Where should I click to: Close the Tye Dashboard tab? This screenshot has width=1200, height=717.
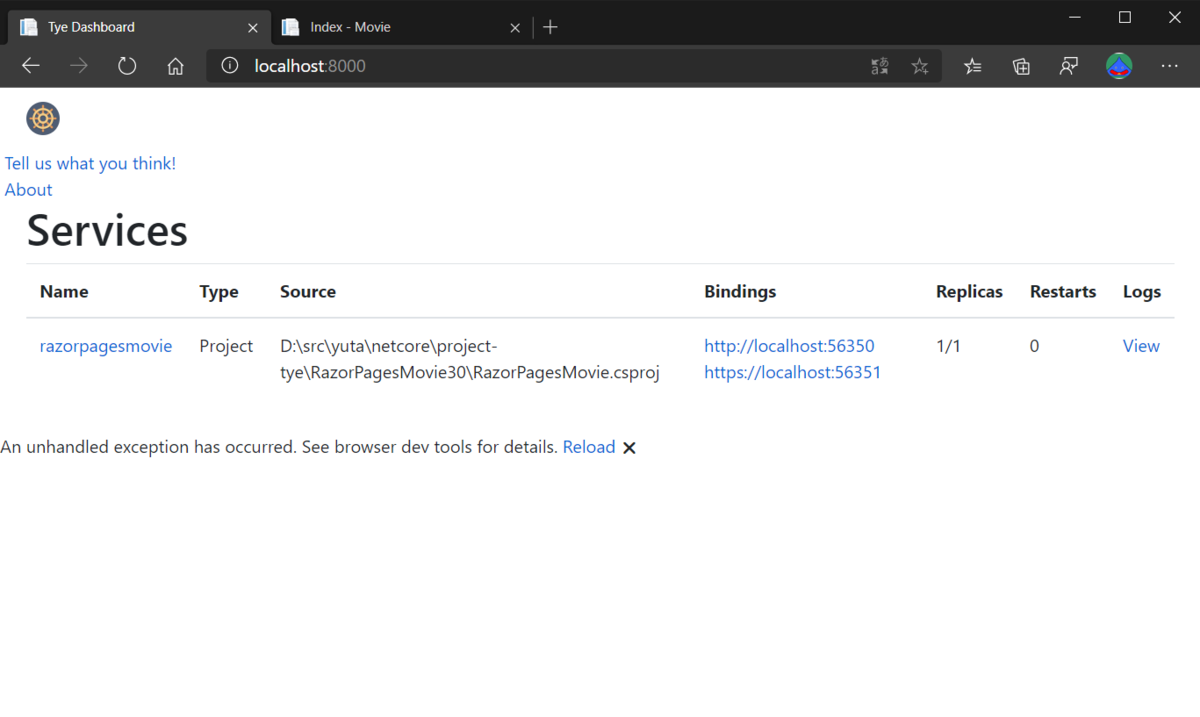[x=253, y=27]
